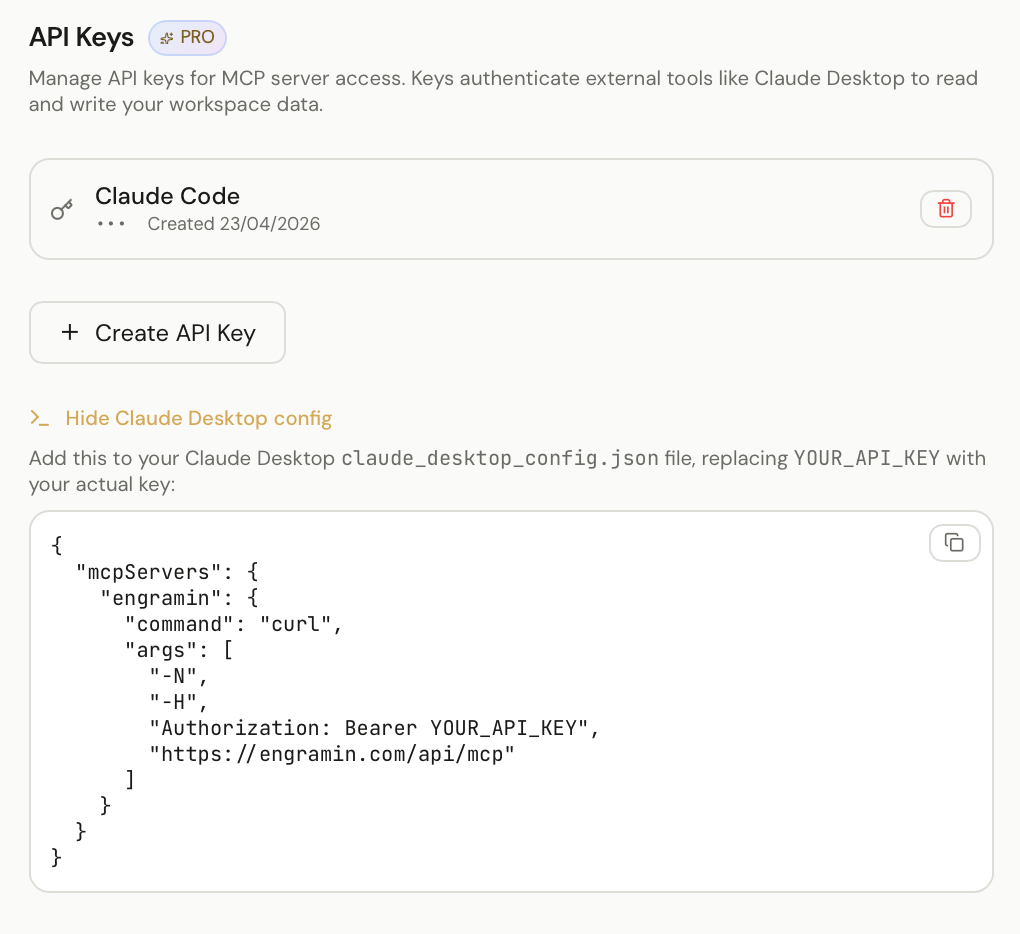Viewport: 1020px width, 934px height.
Task: Click the Authorization Bearer YOUR_API_KEY line
Action: (x=374, y=728)
